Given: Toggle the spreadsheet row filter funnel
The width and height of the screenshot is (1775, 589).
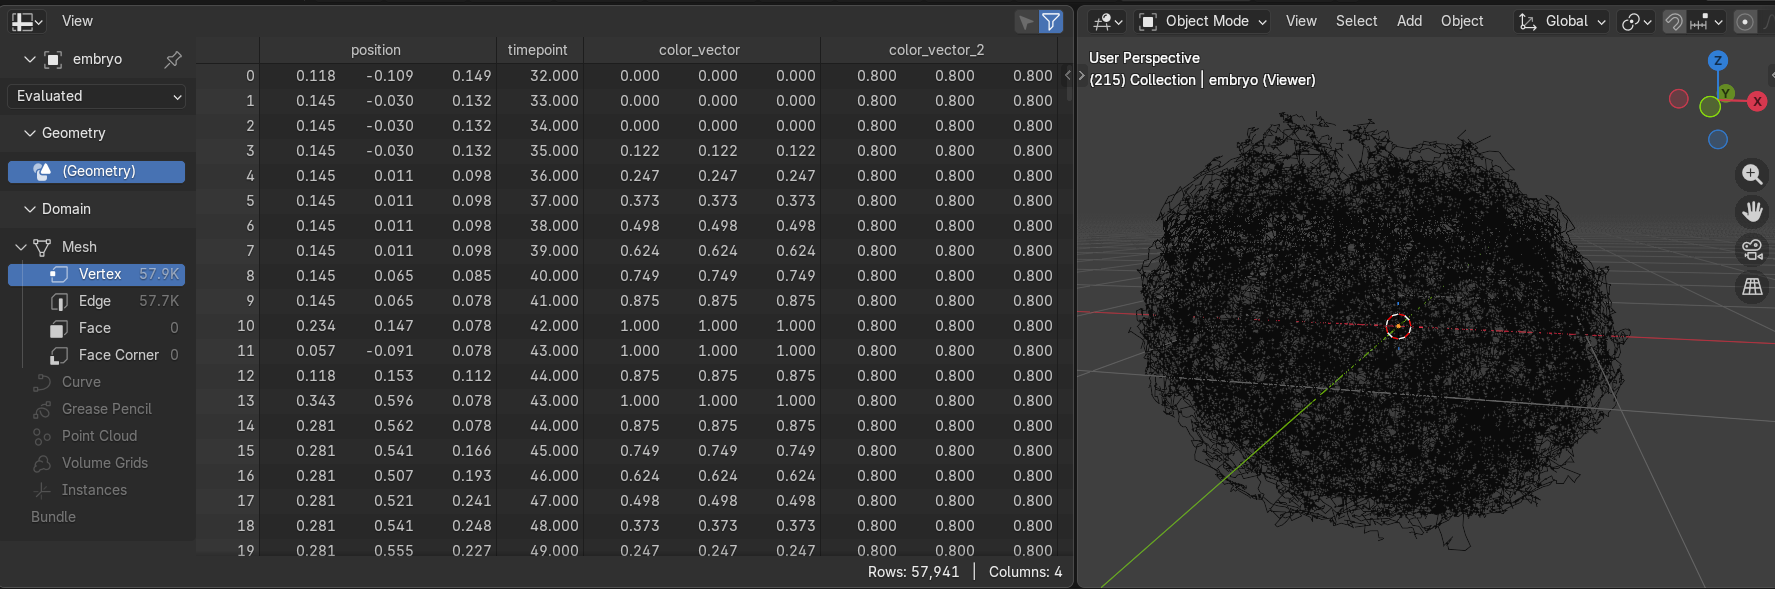Looking at the screenshot, I should click(x=1051, y=22).
